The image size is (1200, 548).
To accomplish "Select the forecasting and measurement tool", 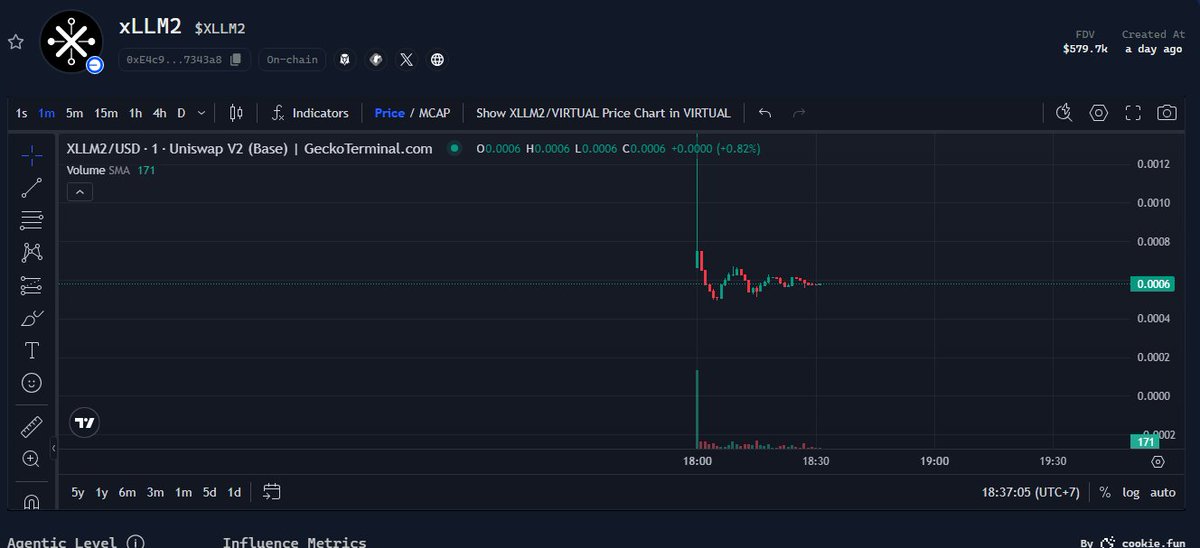I will click(31, 285).
